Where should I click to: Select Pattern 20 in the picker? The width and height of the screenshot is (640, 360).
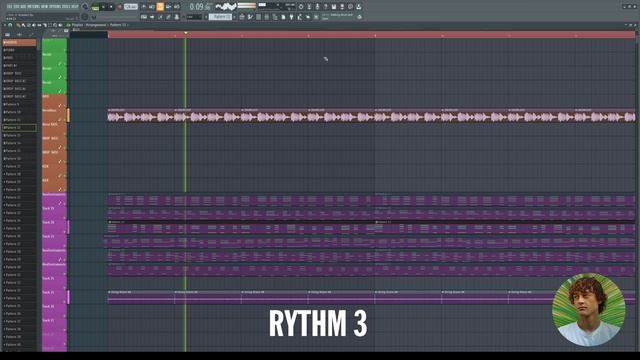coord(19,190)
